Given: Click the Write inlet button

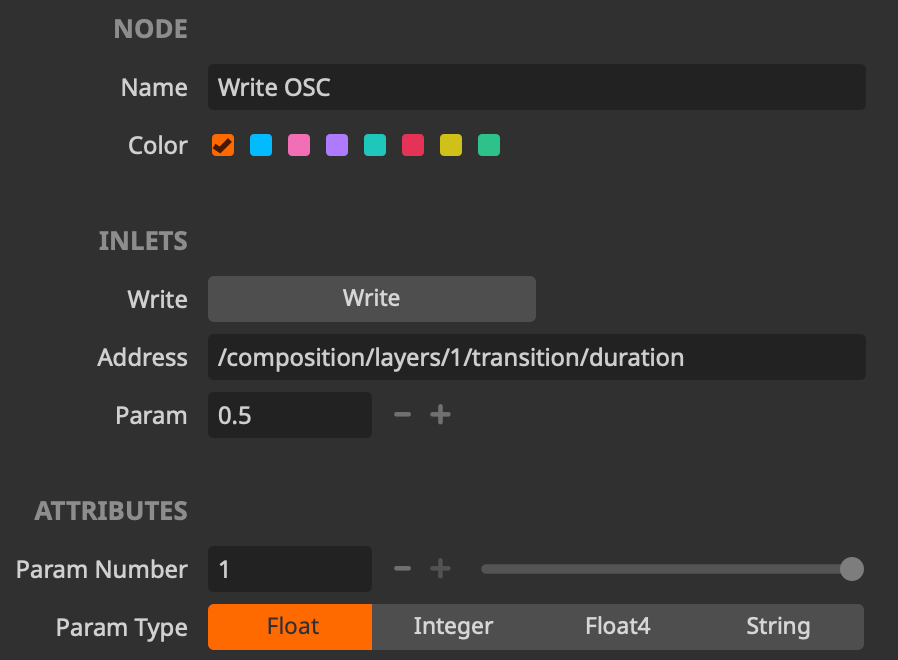Looking at the screenshot, I should (371, 299).
